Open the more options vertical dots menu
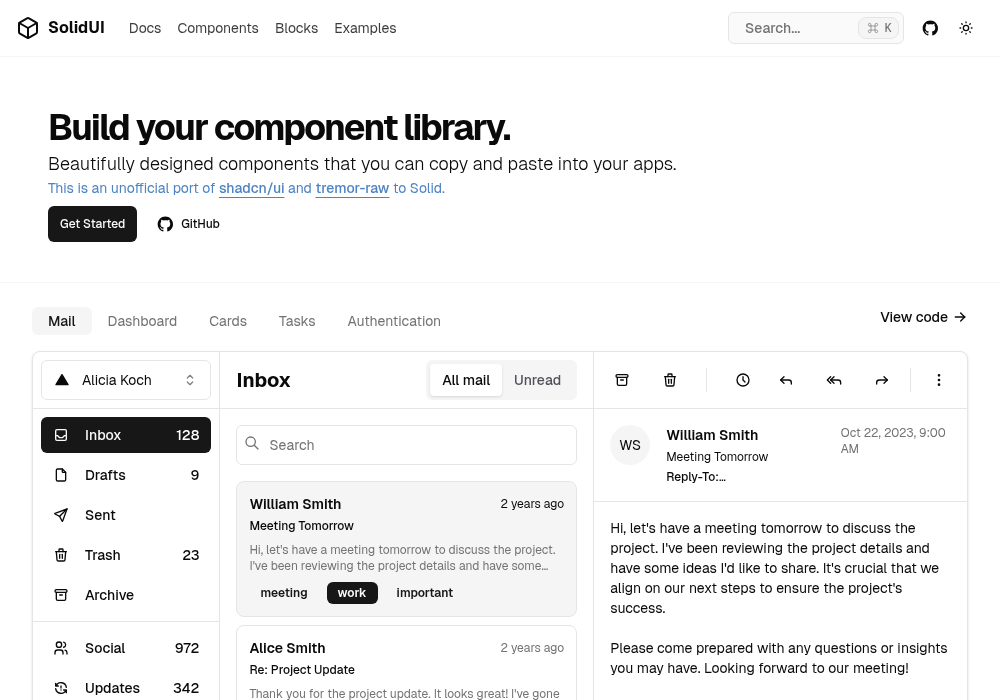Screen dimensions: 1000x700 (x=938, y=380)
